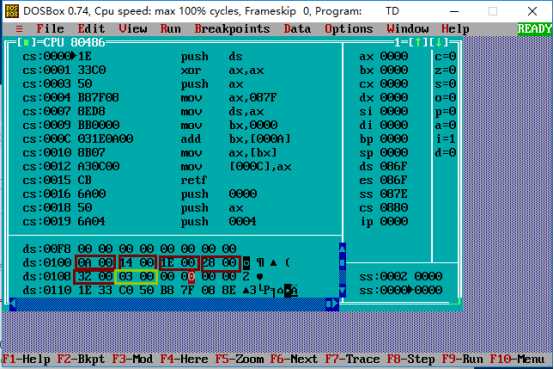This screenshot has width=554, height=369.
Task: Click F7-Trace in the bottom bar
Action: tap(352, 359)
